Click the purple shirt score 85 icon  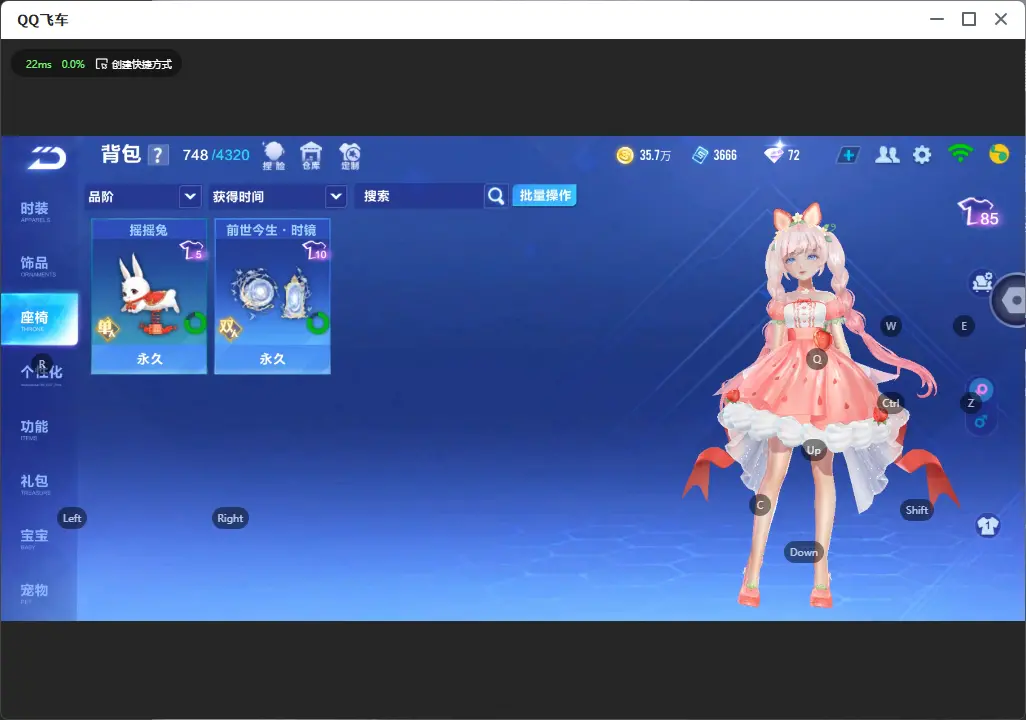[x=979, y=212]
